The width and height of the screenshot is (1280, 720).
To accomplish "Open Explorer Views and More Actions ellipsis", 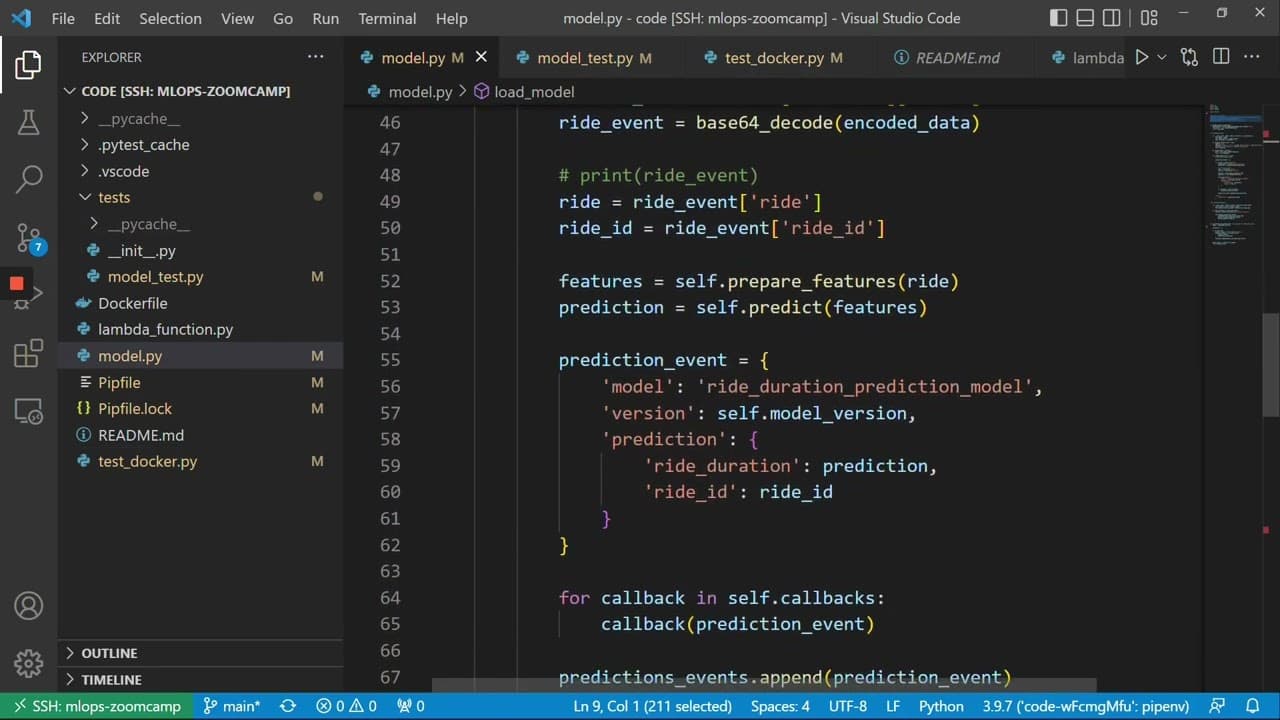I will coord(316,57).
